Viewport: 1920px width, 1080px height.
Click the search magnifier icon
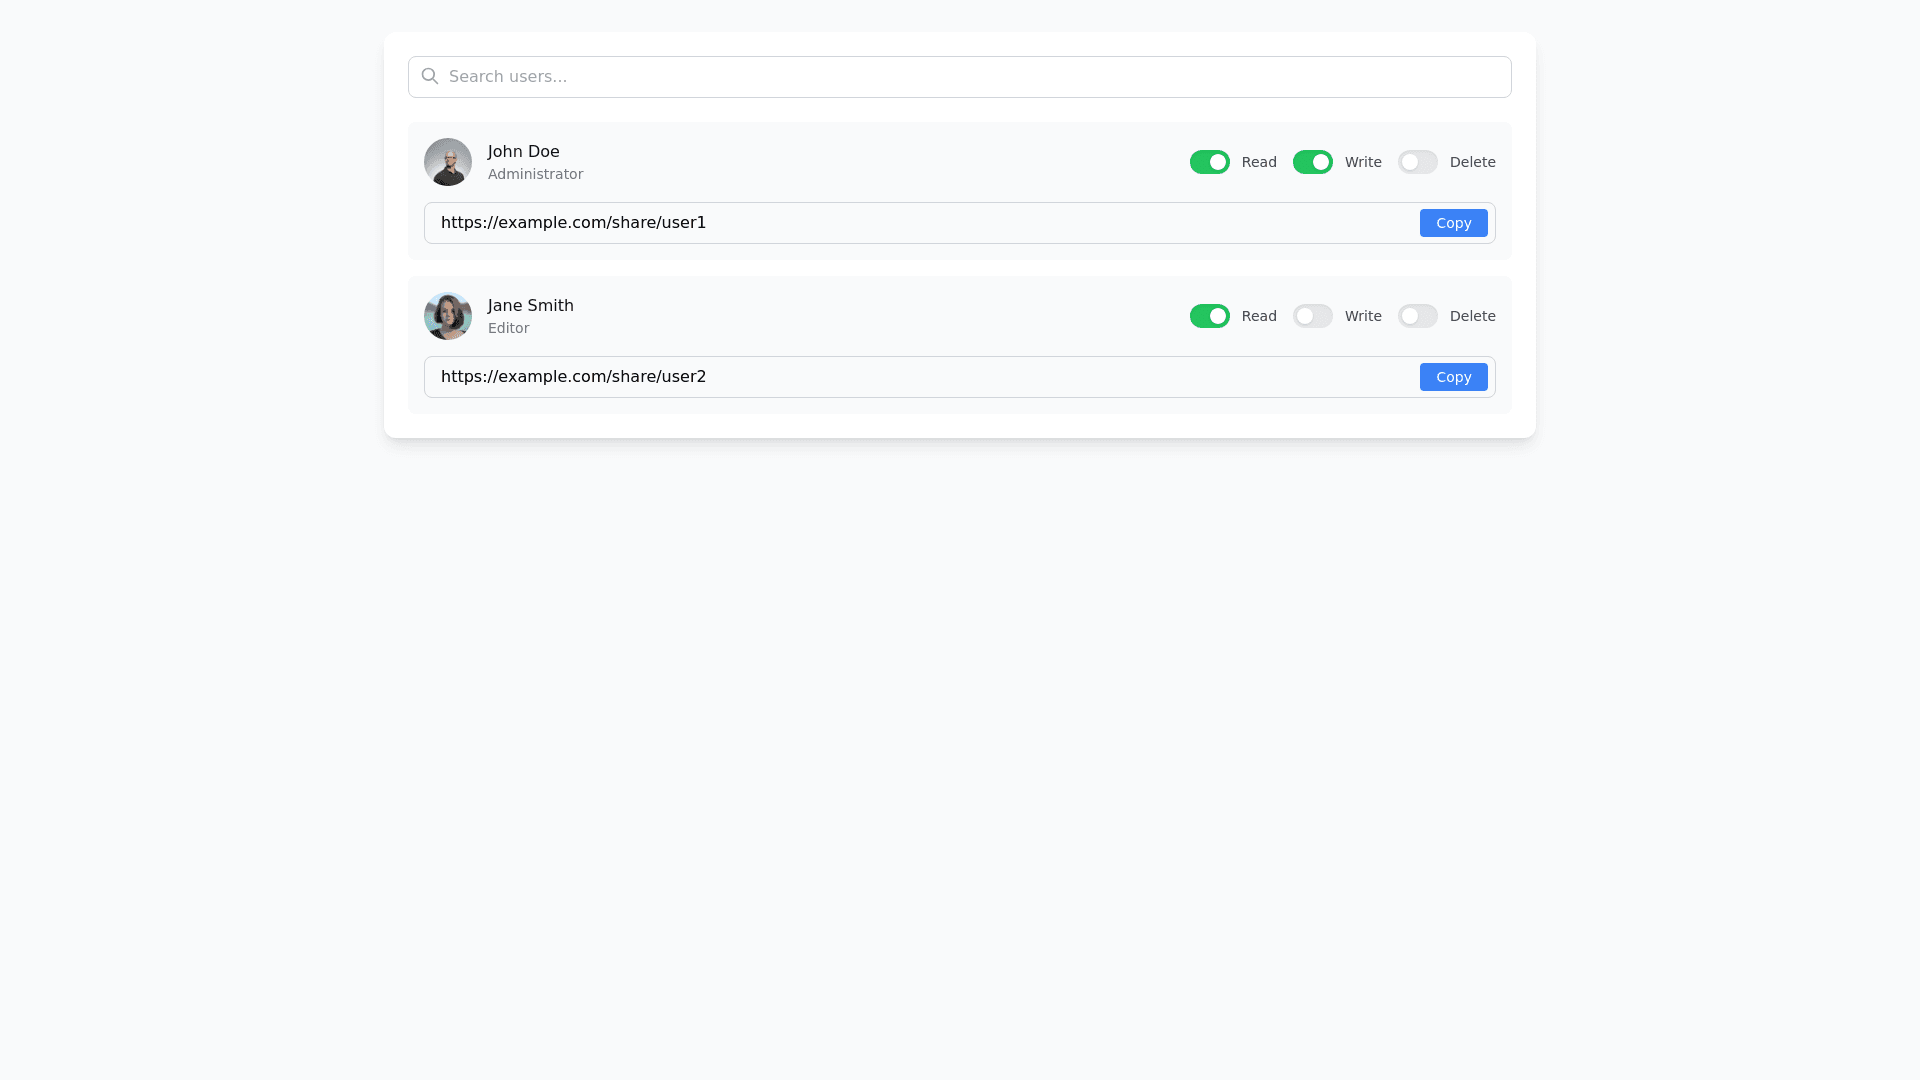click(x=430, y=76)
